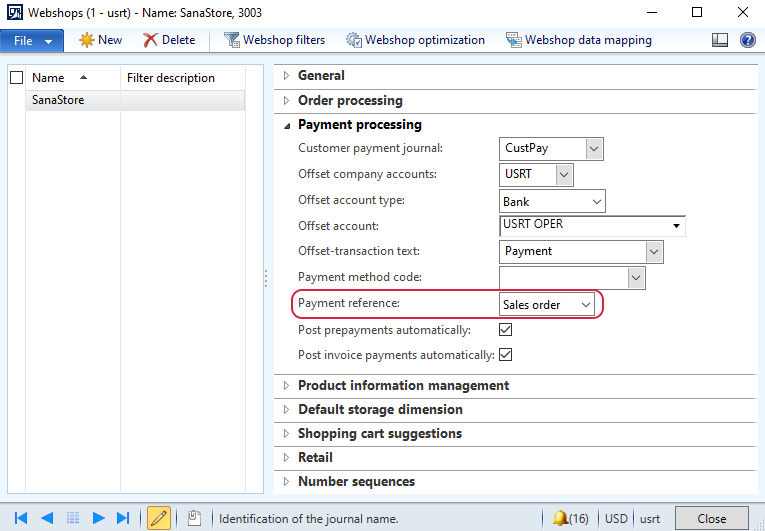Click the Close button

tap(712, 518)
